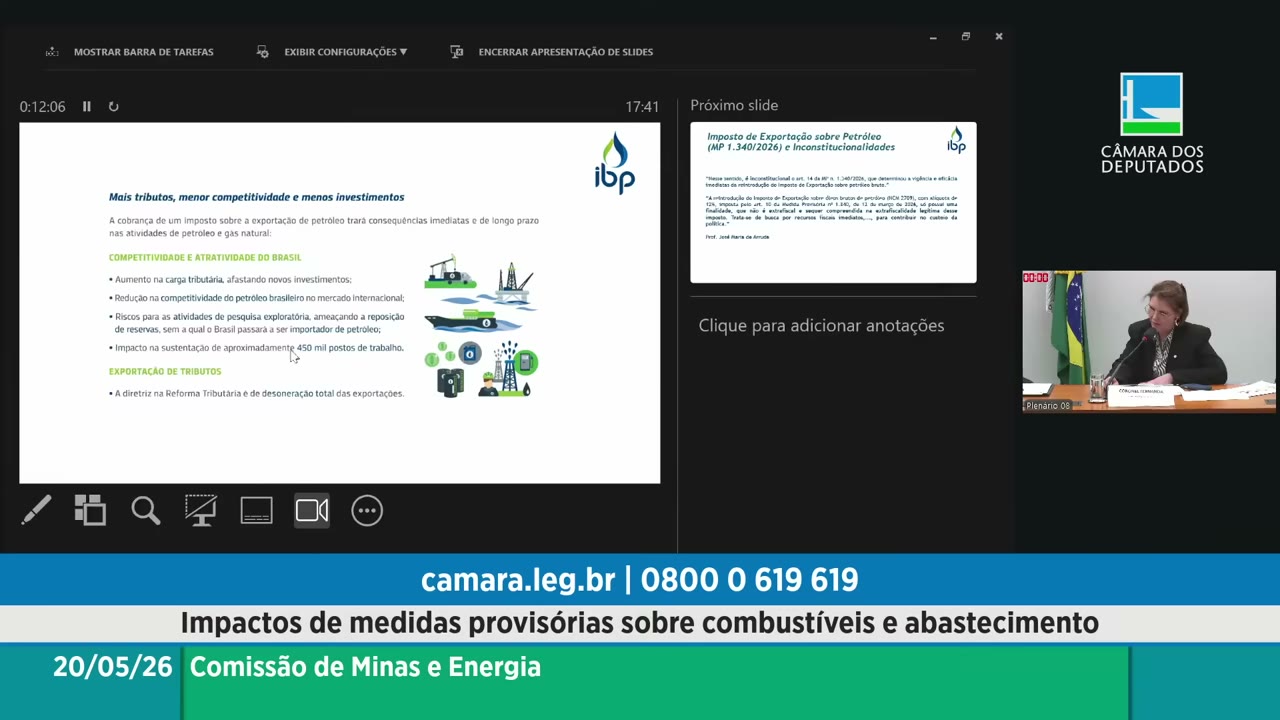Pause the presentation timer
The width and height of the screenshot is (1280, 720).
coord(87,106)
